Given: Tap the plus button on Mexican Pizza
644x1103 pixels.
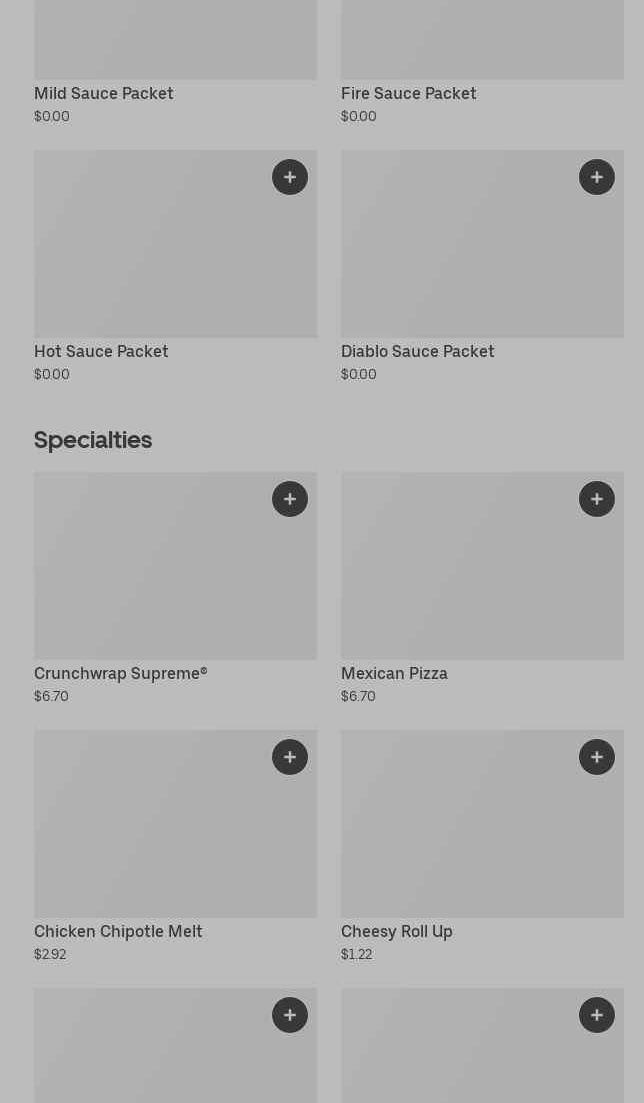Looking at the screenshot, I should click(x=597, y=499).
